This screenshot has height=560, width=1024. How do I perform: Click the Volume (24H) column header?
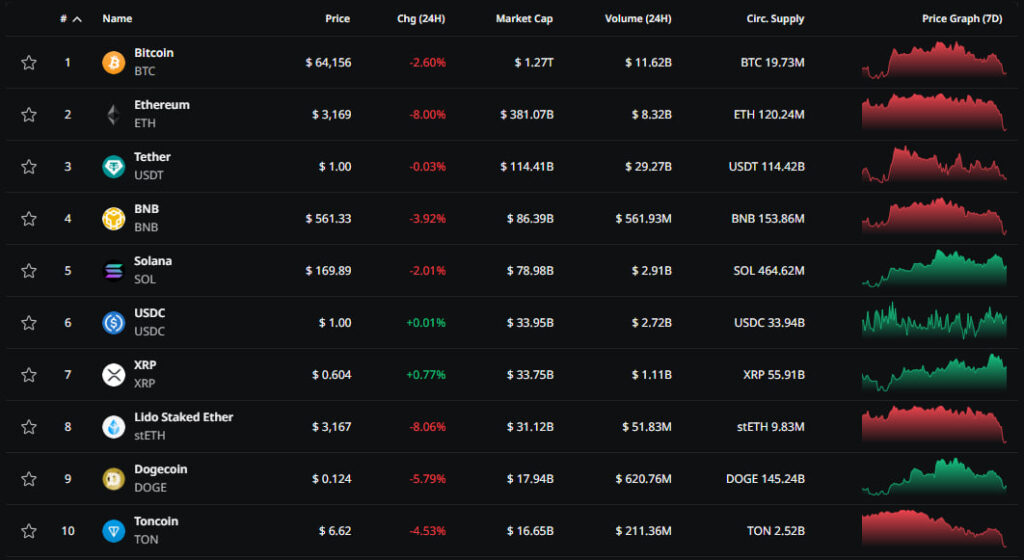click(x=638, y=19)
